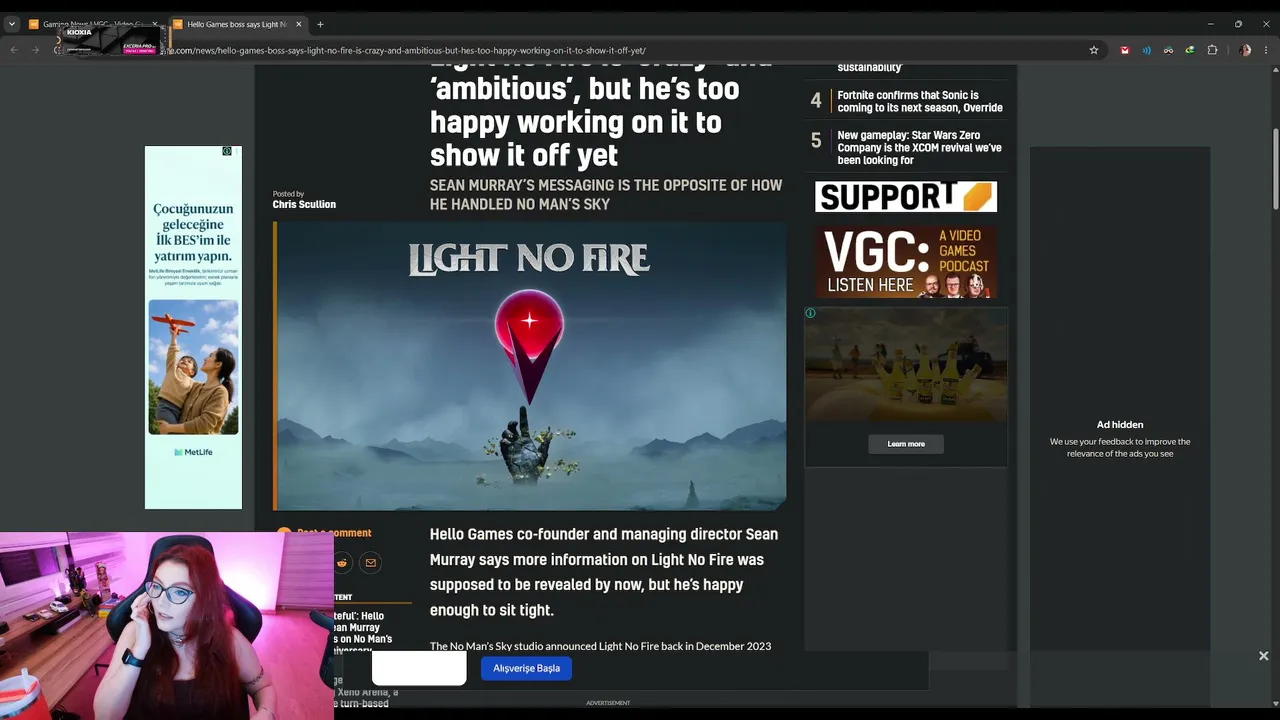The height and width of the screenshot is (720, 1280).
Task: Open the Star Wars Zero Company article
Action: tap(919, 148)
